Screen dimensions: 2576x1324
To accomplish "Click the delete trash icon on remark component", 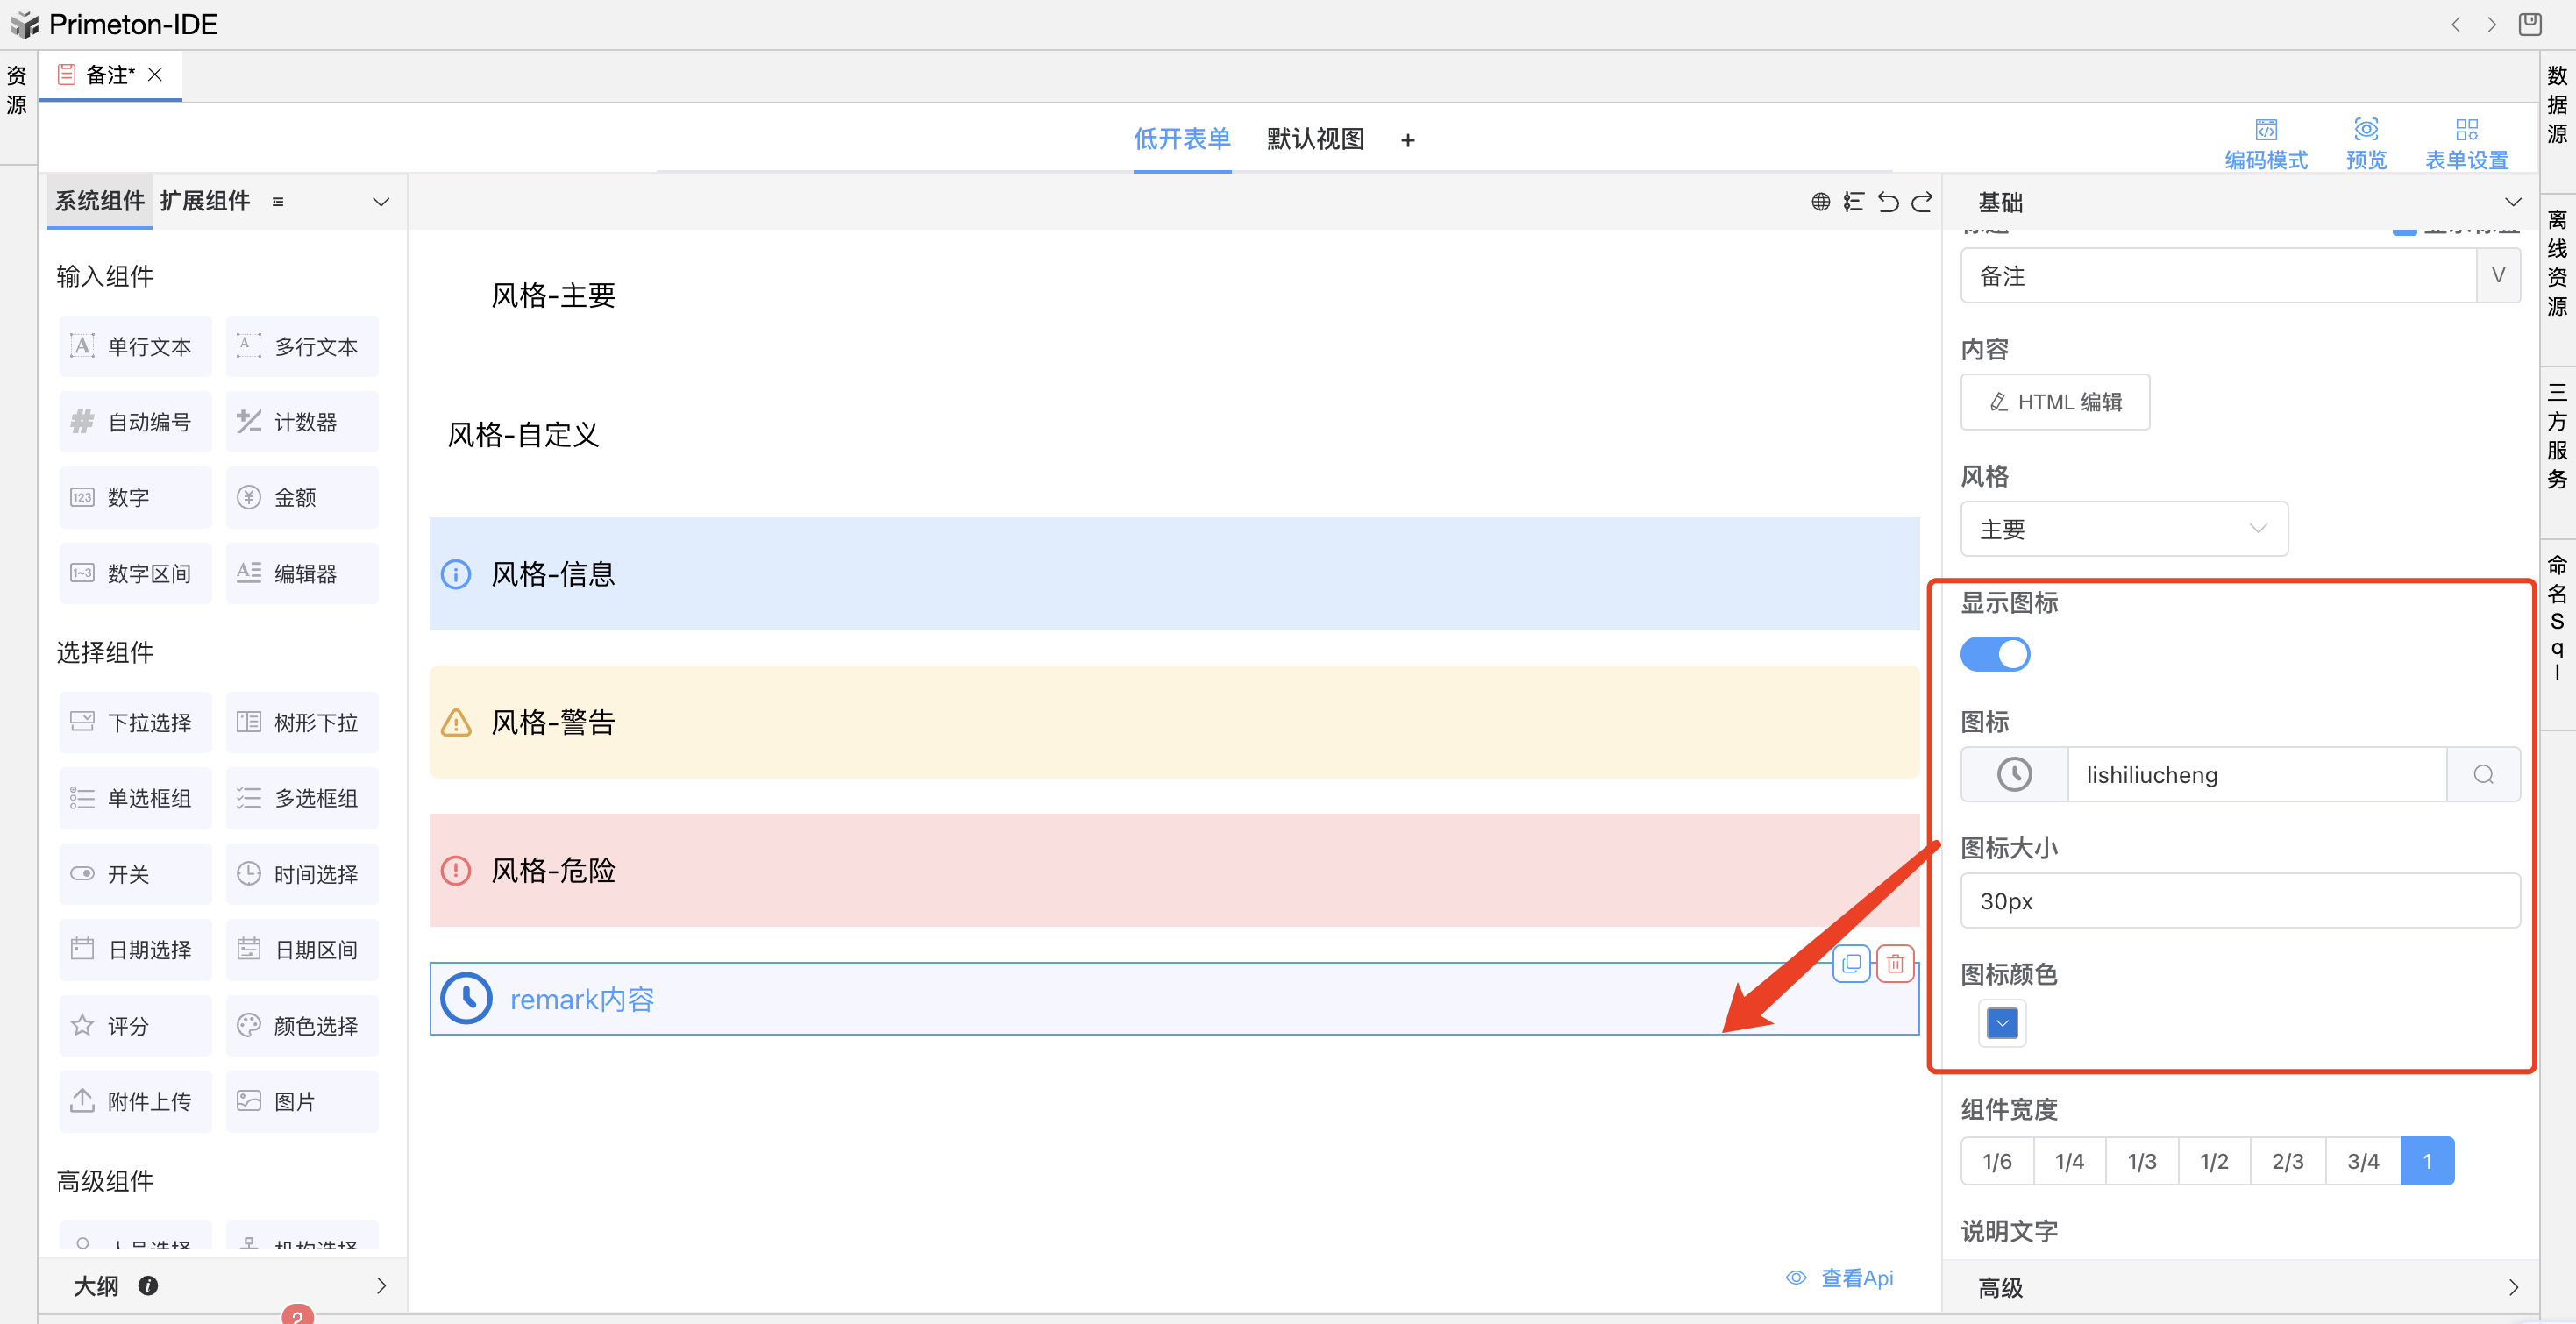I will pyautogui.click(x=1895, y=964).
